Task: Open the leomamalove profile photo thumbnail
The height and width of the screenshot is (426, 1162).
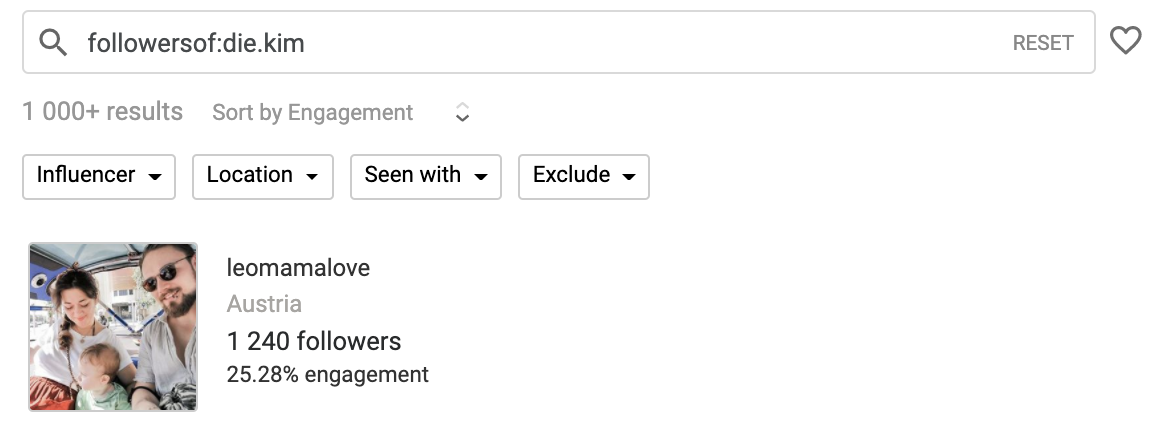Action: click(x=113, y=327)
